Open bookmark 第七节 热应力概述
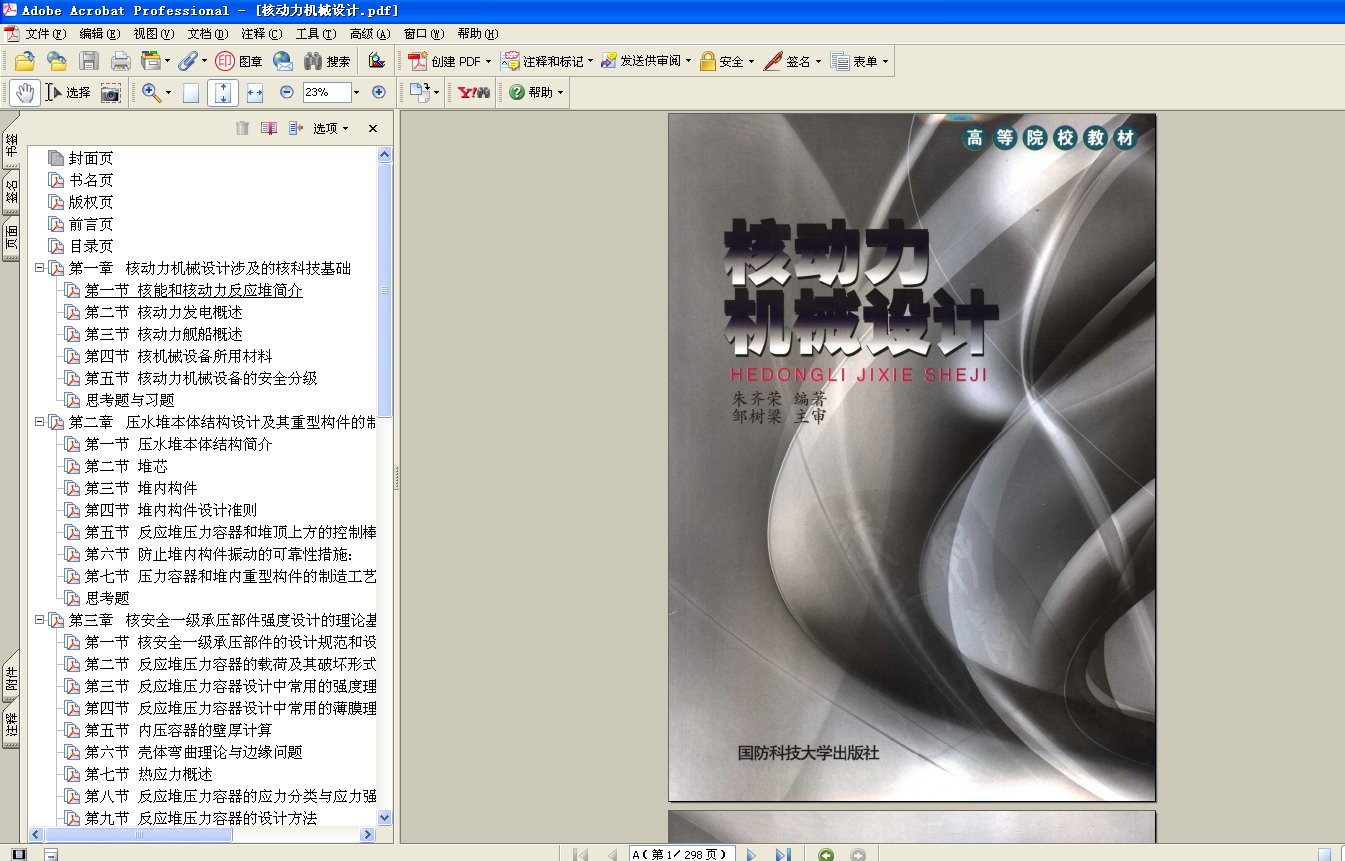 [x=149, y=774]
